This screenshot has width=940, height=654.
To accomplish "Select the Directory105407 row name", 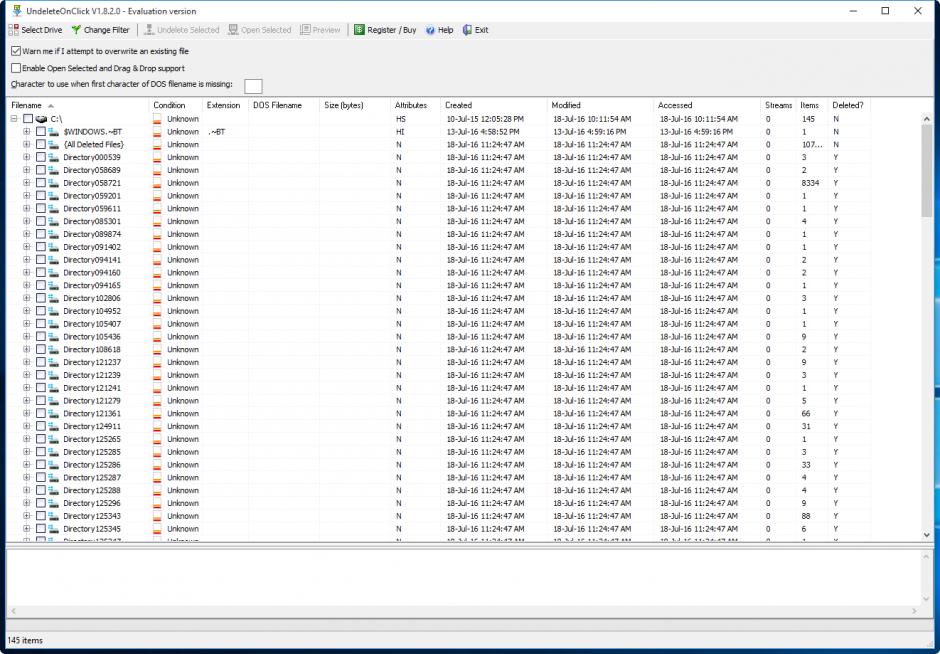I will pyautogui.click(x=92, y=324).
